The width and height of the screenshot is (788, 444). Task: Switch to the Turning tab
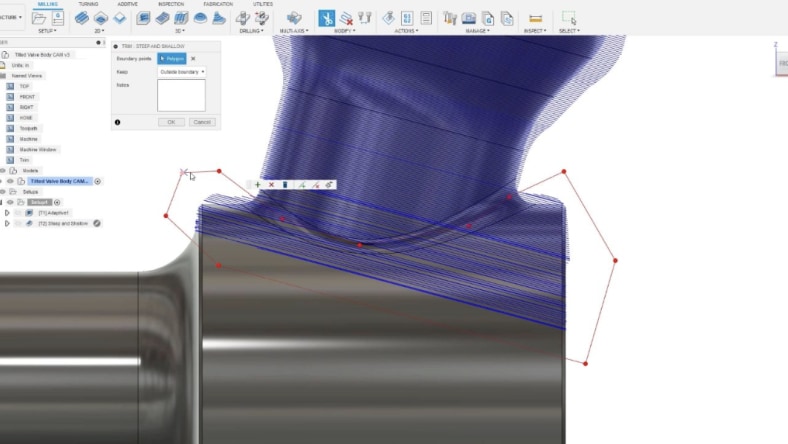point(88,4)
